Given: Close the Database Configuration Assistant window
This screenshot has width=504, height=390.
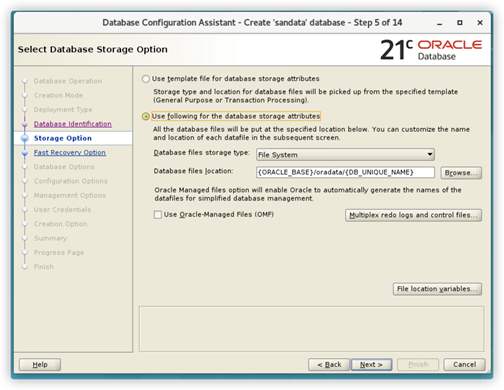Looking at the screenshot, I should point(480,23).
